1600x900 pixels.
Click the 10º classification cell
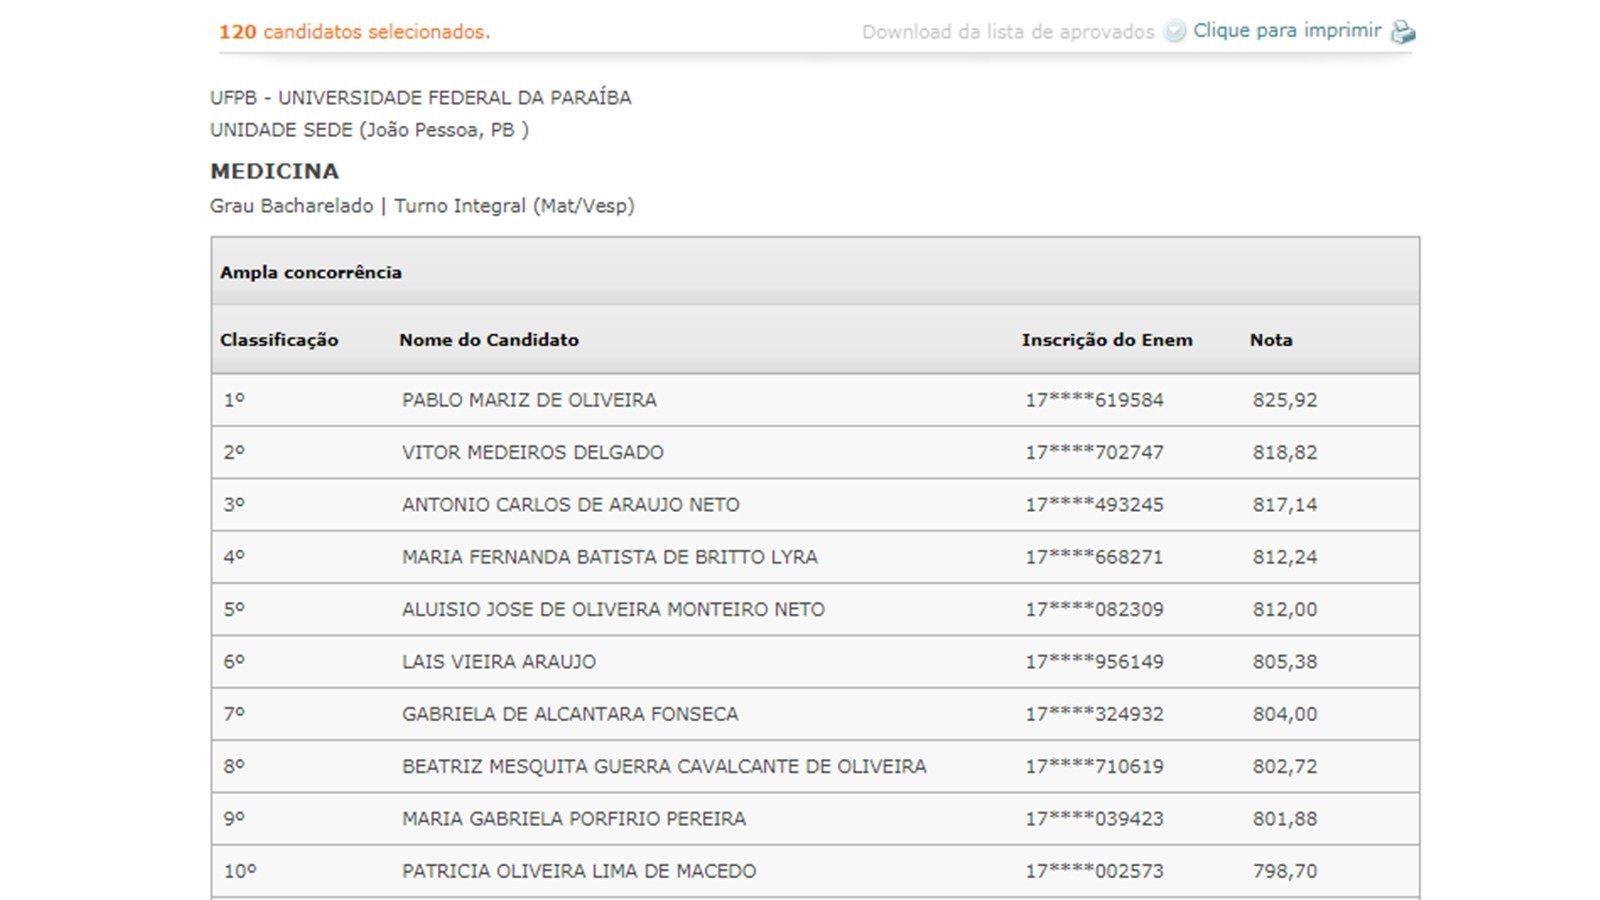click(x=240, y=871)
